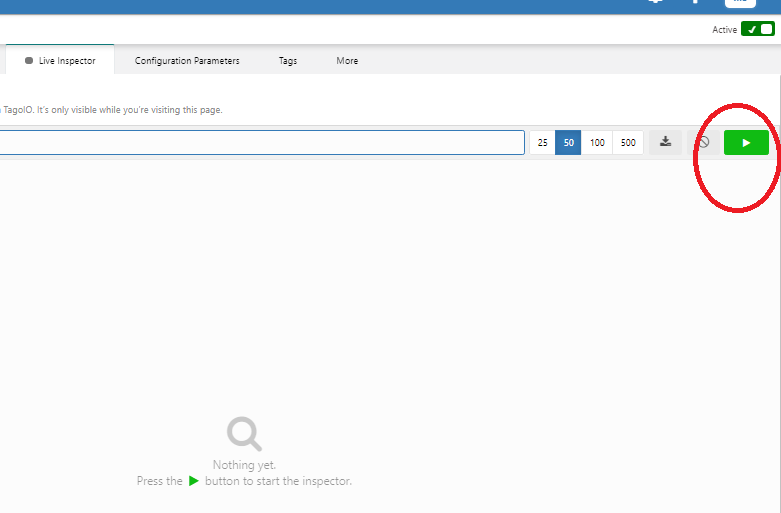
Task: Open the Live Inspector tab
Action: point(60,60)
